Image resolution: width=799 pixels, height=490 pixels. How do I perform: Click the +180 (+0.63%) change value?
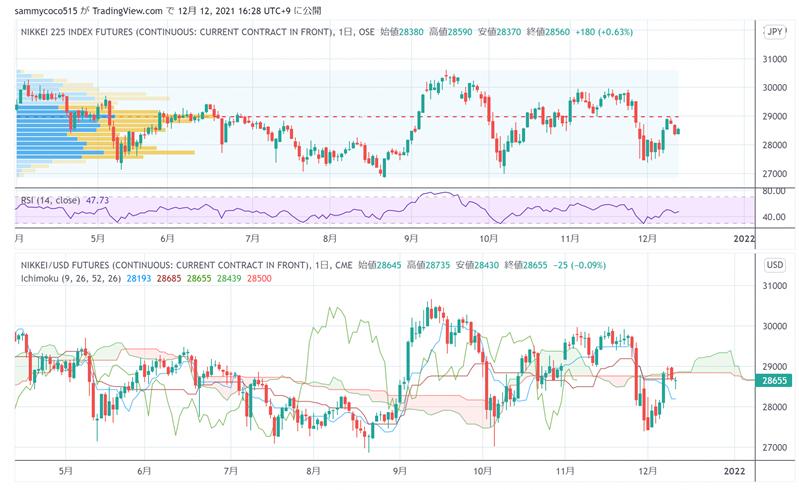click(604, 32)
